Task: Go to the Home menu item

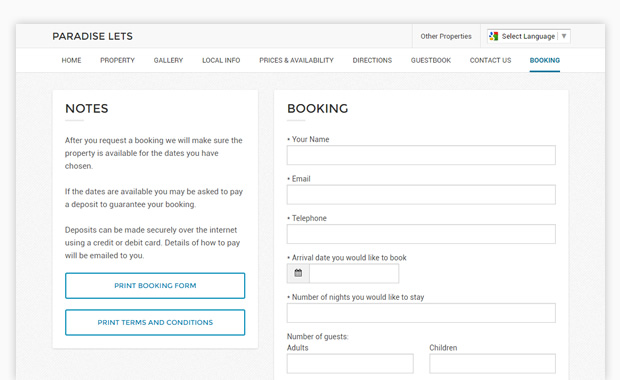Action: coord(71,60)
